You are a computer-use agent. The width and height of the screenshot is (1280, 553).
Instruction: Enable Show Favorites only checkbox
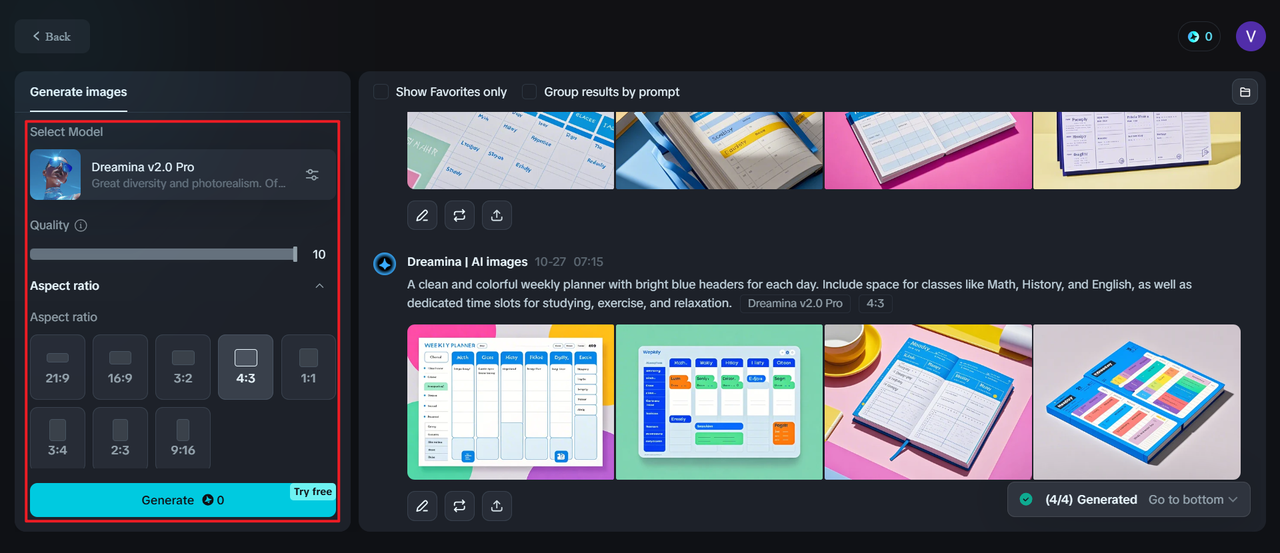click(381, 92)
